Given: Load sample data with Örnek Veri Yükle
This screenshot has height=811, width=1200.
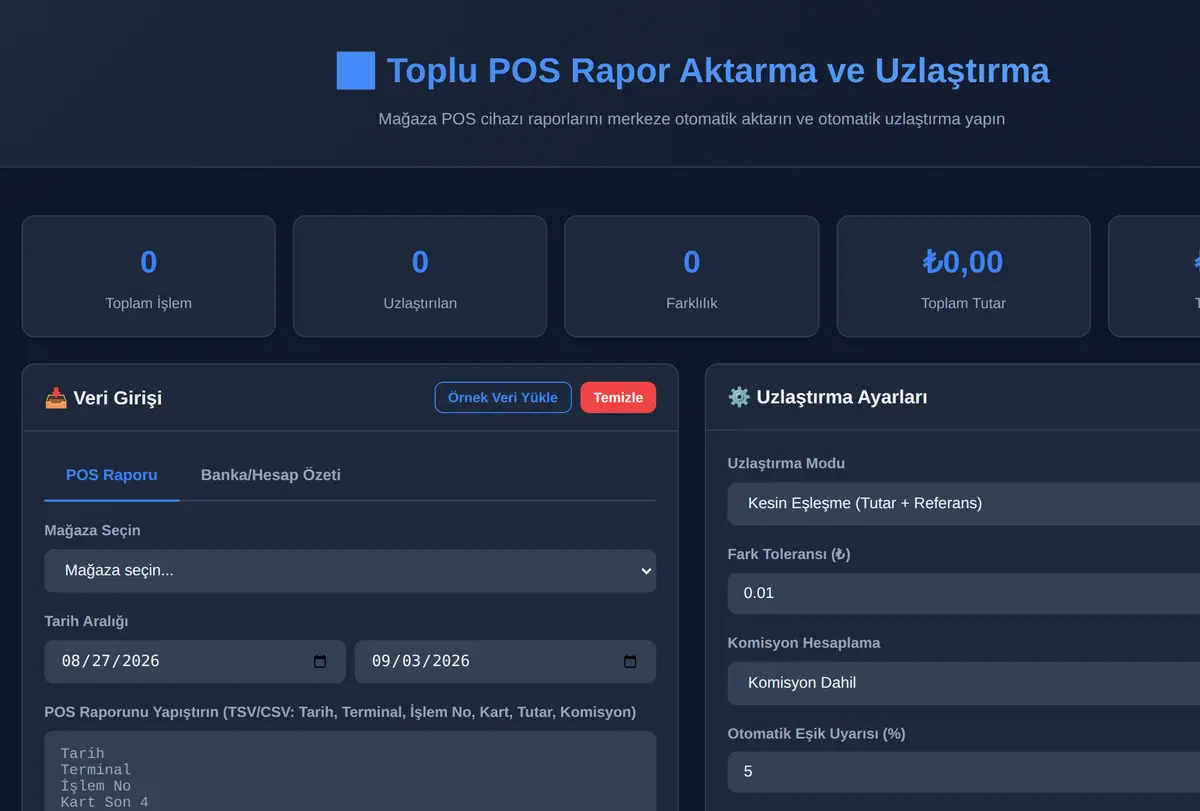Looking at the screenshot, I should [503, 397].
